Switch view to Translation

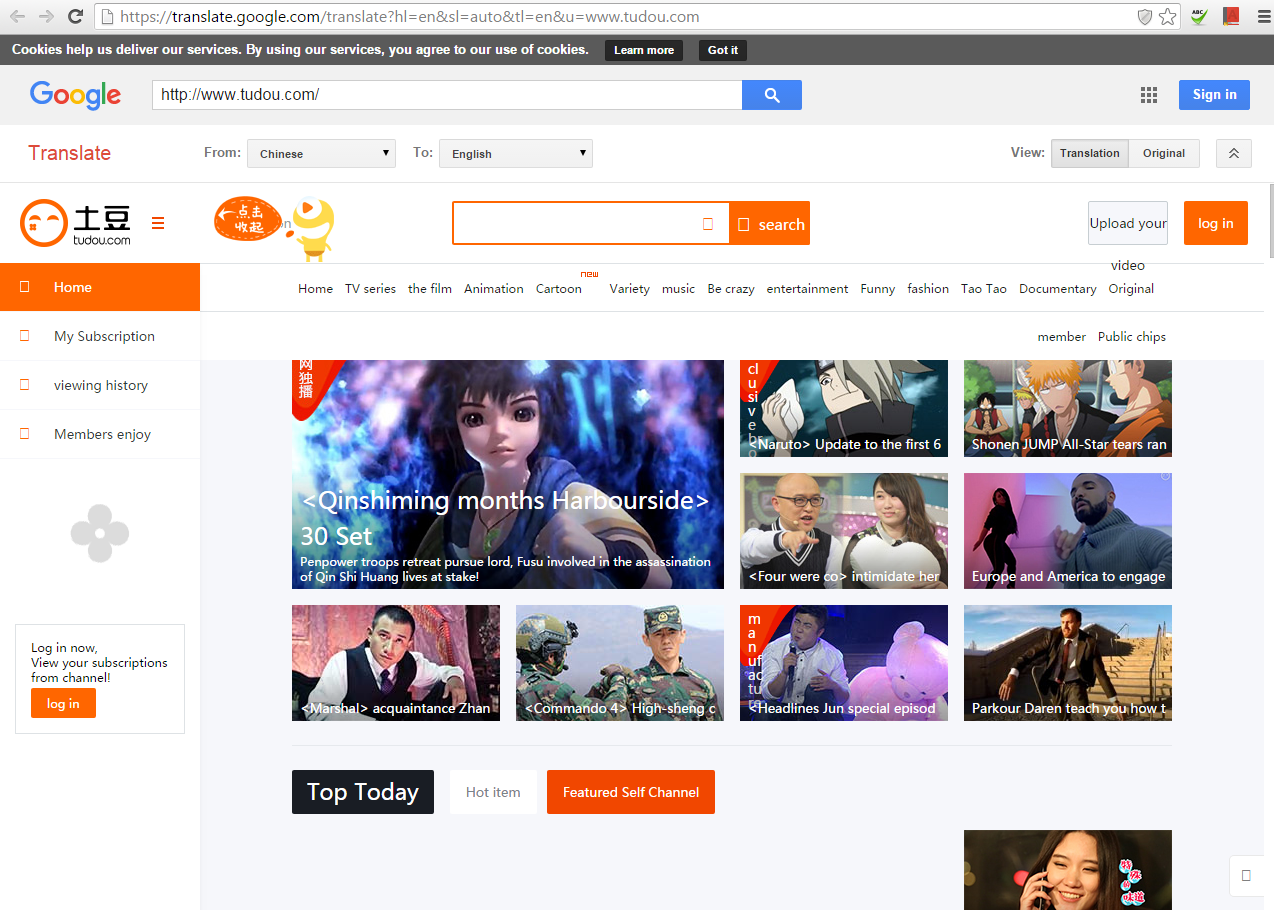pos(1089,153)
